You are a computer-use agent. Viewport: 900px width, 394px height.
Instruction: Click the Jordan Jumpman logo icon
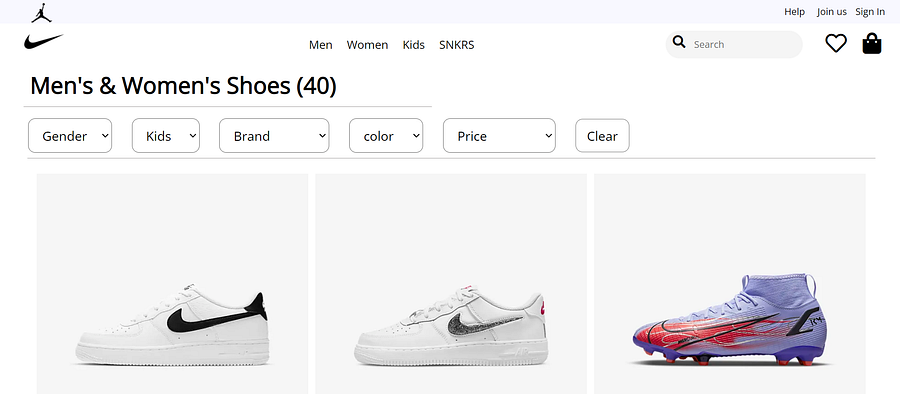[x=41, y=12]
